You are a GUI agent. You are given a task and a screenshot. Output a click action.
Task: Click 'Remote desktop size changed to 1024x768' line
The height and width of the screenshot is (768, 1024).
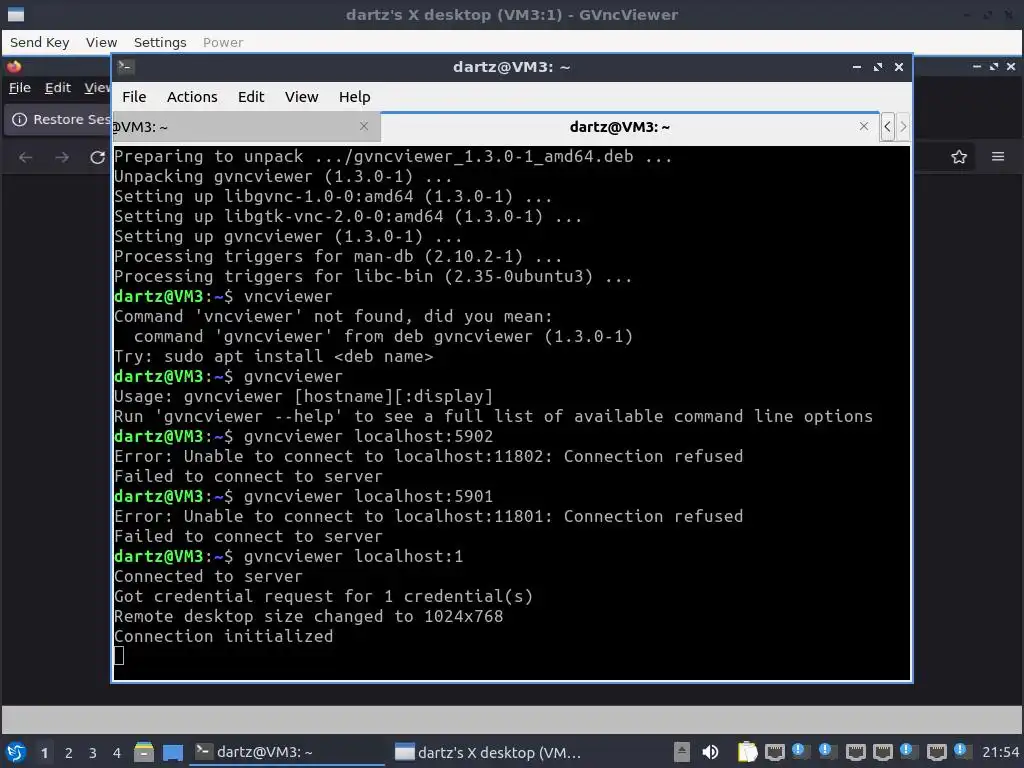pos(308,616)
